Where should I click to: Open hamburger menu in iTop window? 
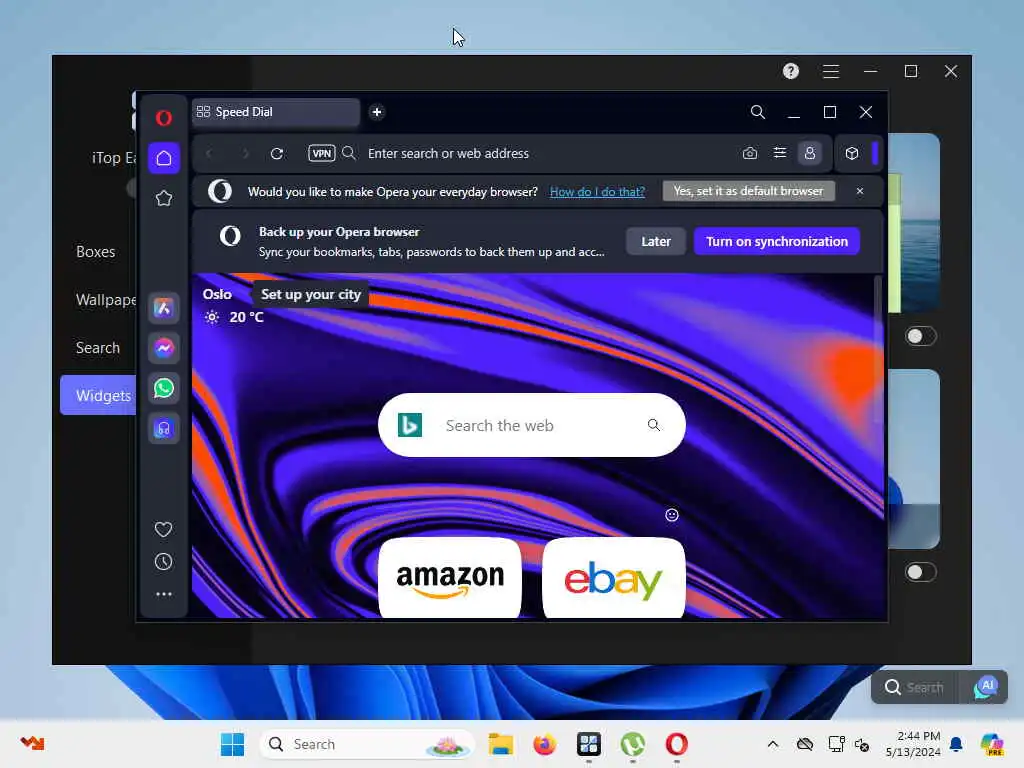point(831,71)
